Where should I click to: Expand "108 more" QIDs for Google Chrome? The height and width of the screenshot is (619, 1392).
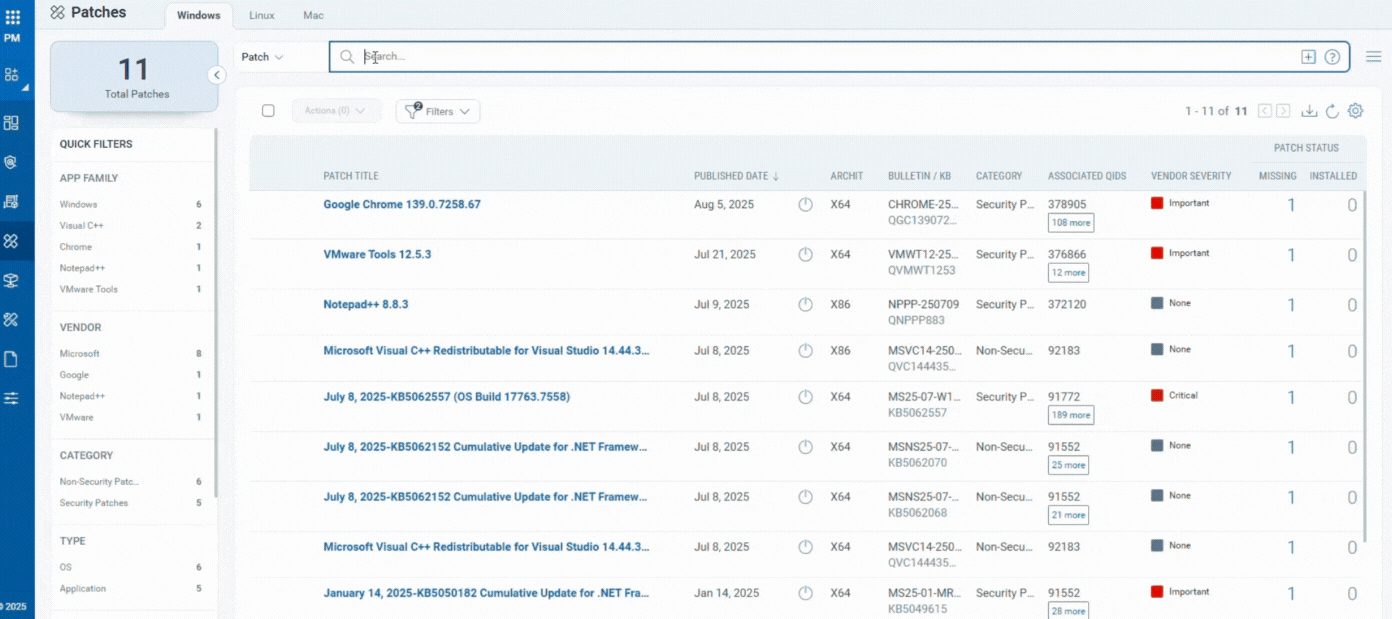[x=1072, y=223]
